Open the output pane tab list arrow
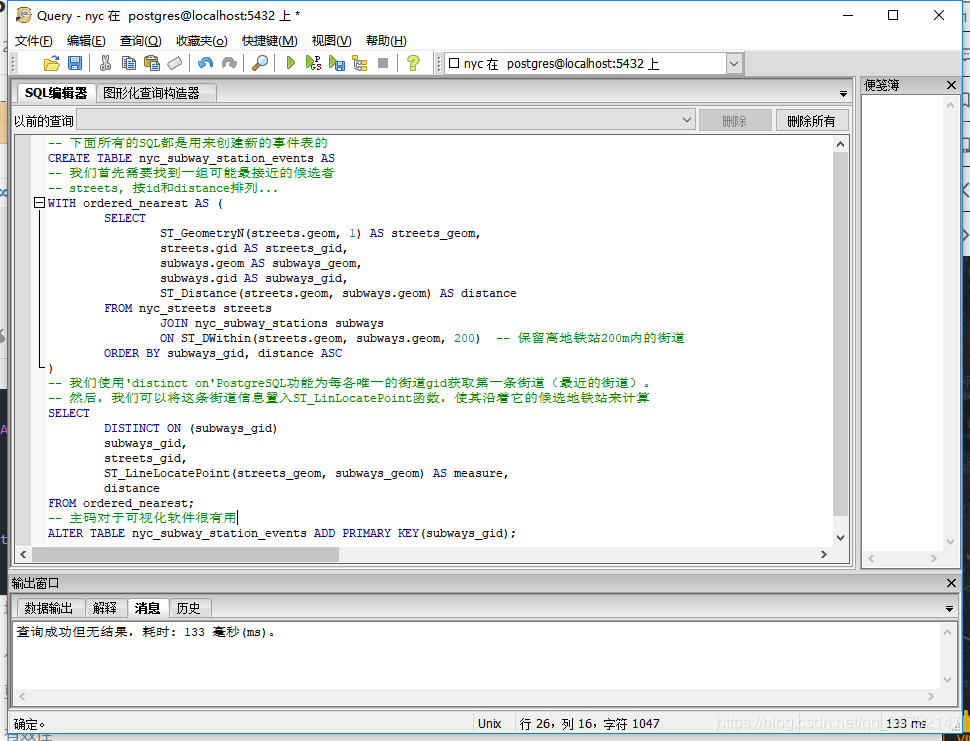 pos(950,609)
